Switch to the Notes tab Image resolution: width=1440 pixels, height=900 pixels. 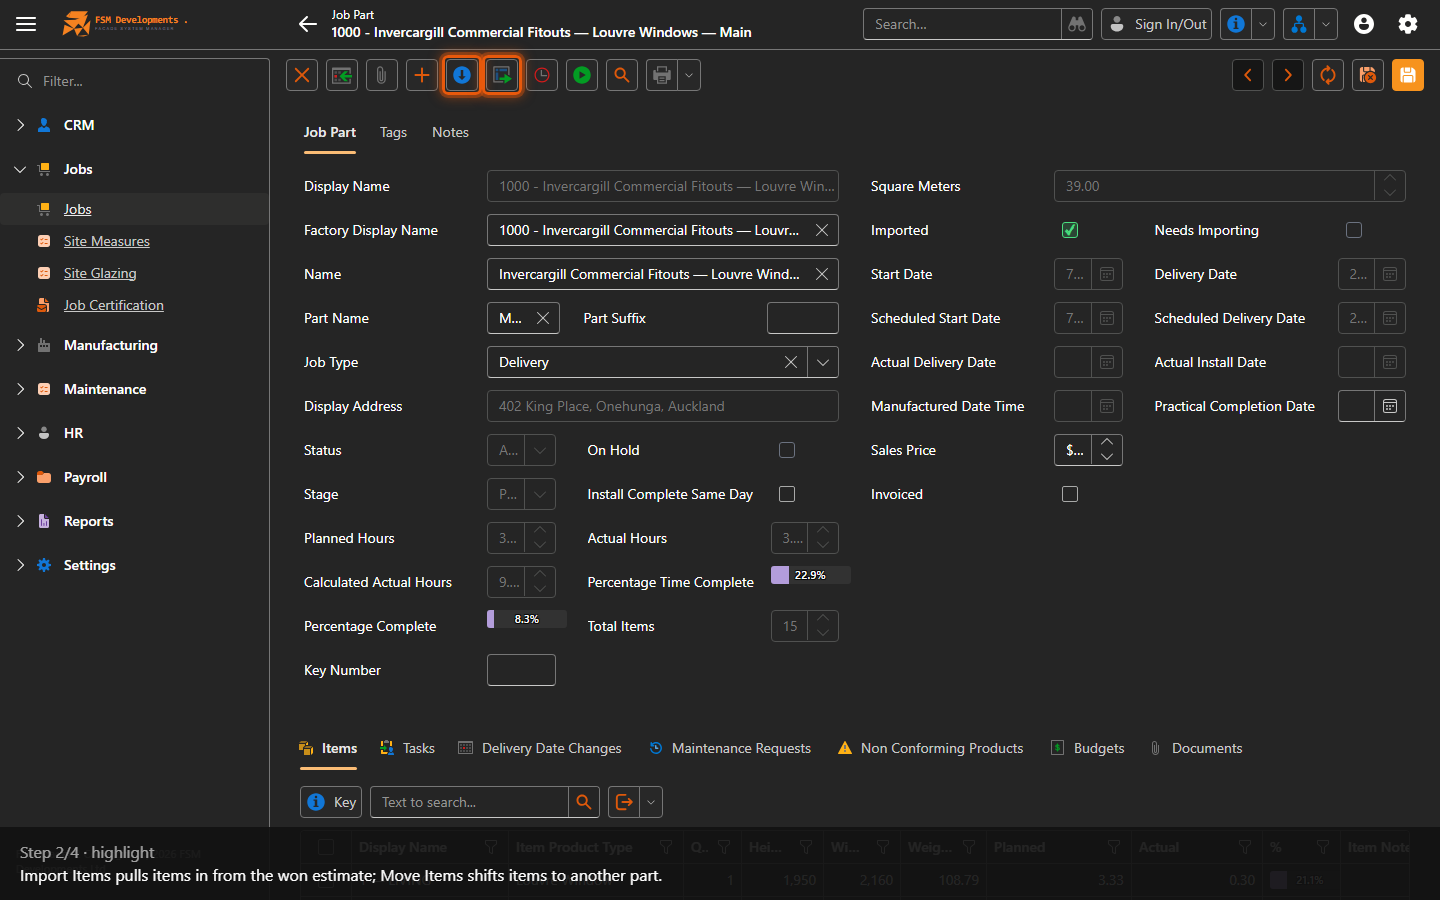click(x=450, y=132)
